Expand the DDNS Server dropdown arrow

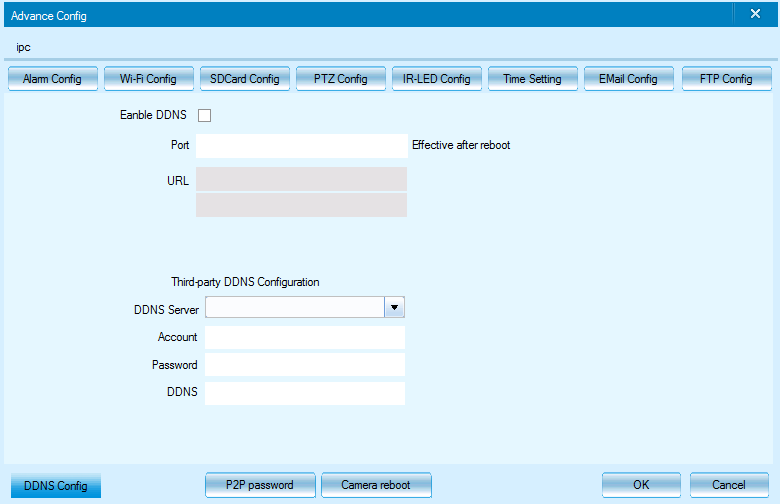[x=394, y=307]
